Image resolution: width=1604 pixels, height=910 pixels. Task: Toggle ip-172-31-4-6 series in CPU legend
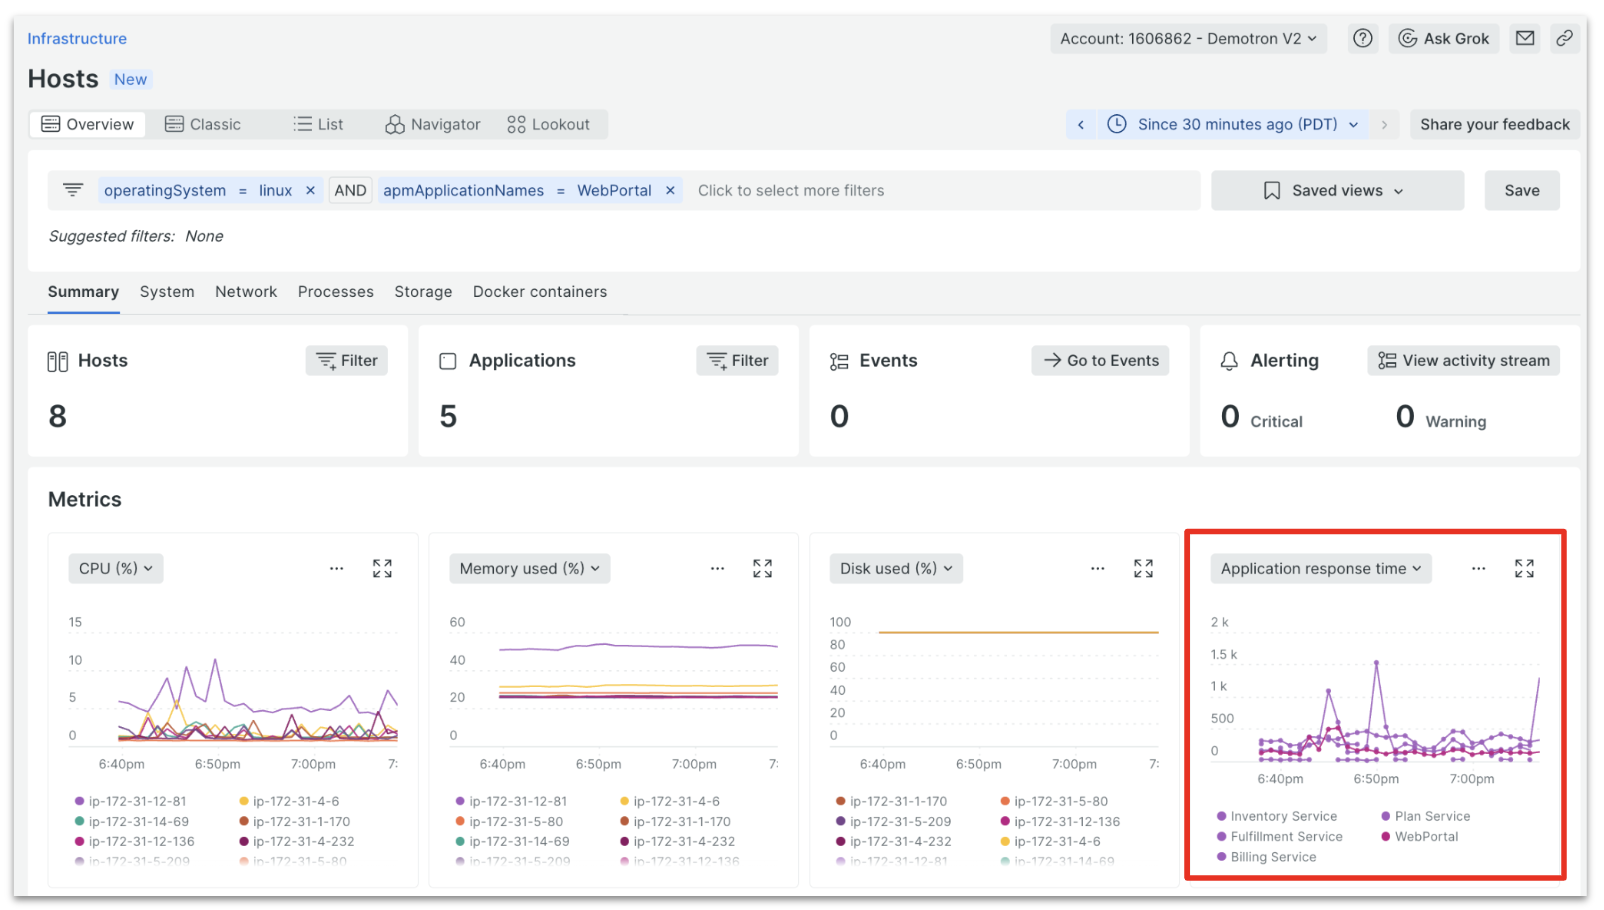coord(289,801)
